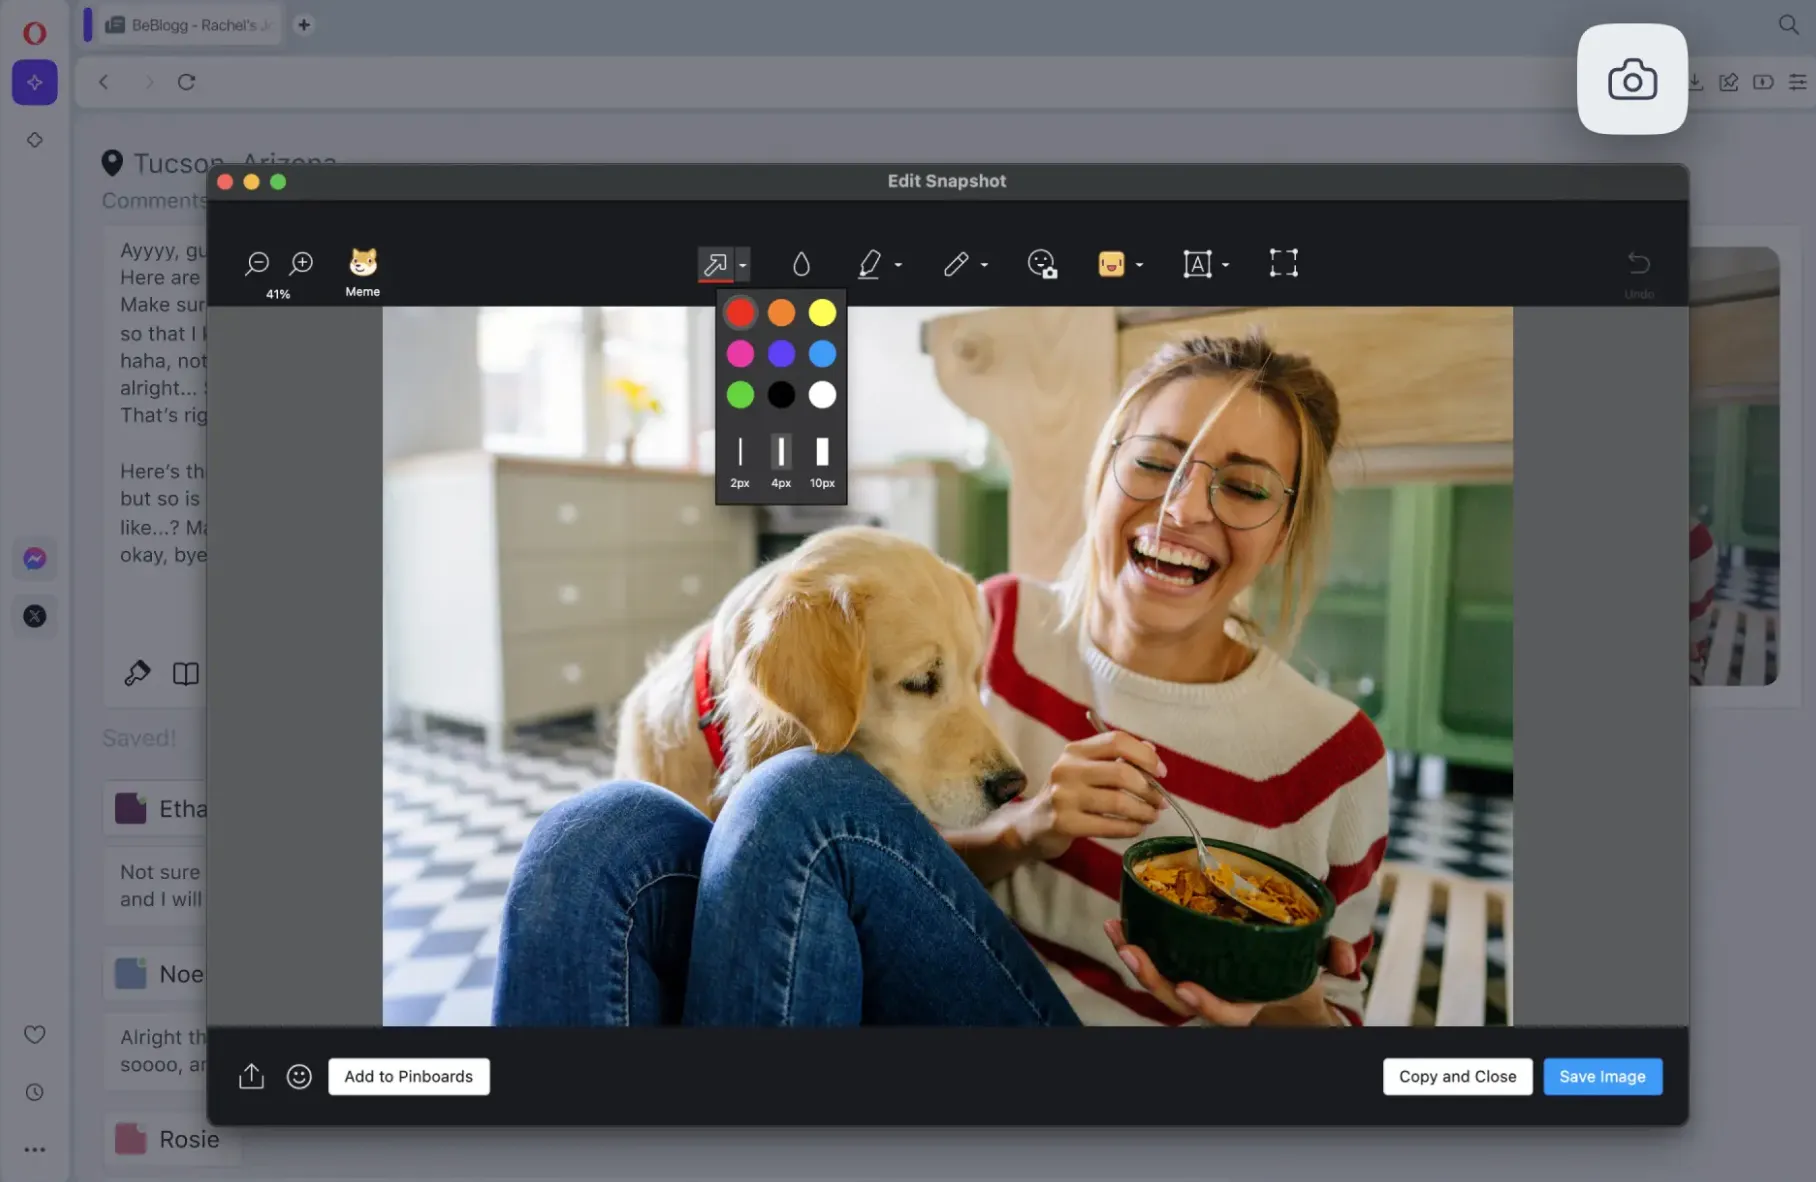The width and height of the screenshot is (1816, 1182).
Task: Open Messenger from the browser sidebar
Action: 34,558
